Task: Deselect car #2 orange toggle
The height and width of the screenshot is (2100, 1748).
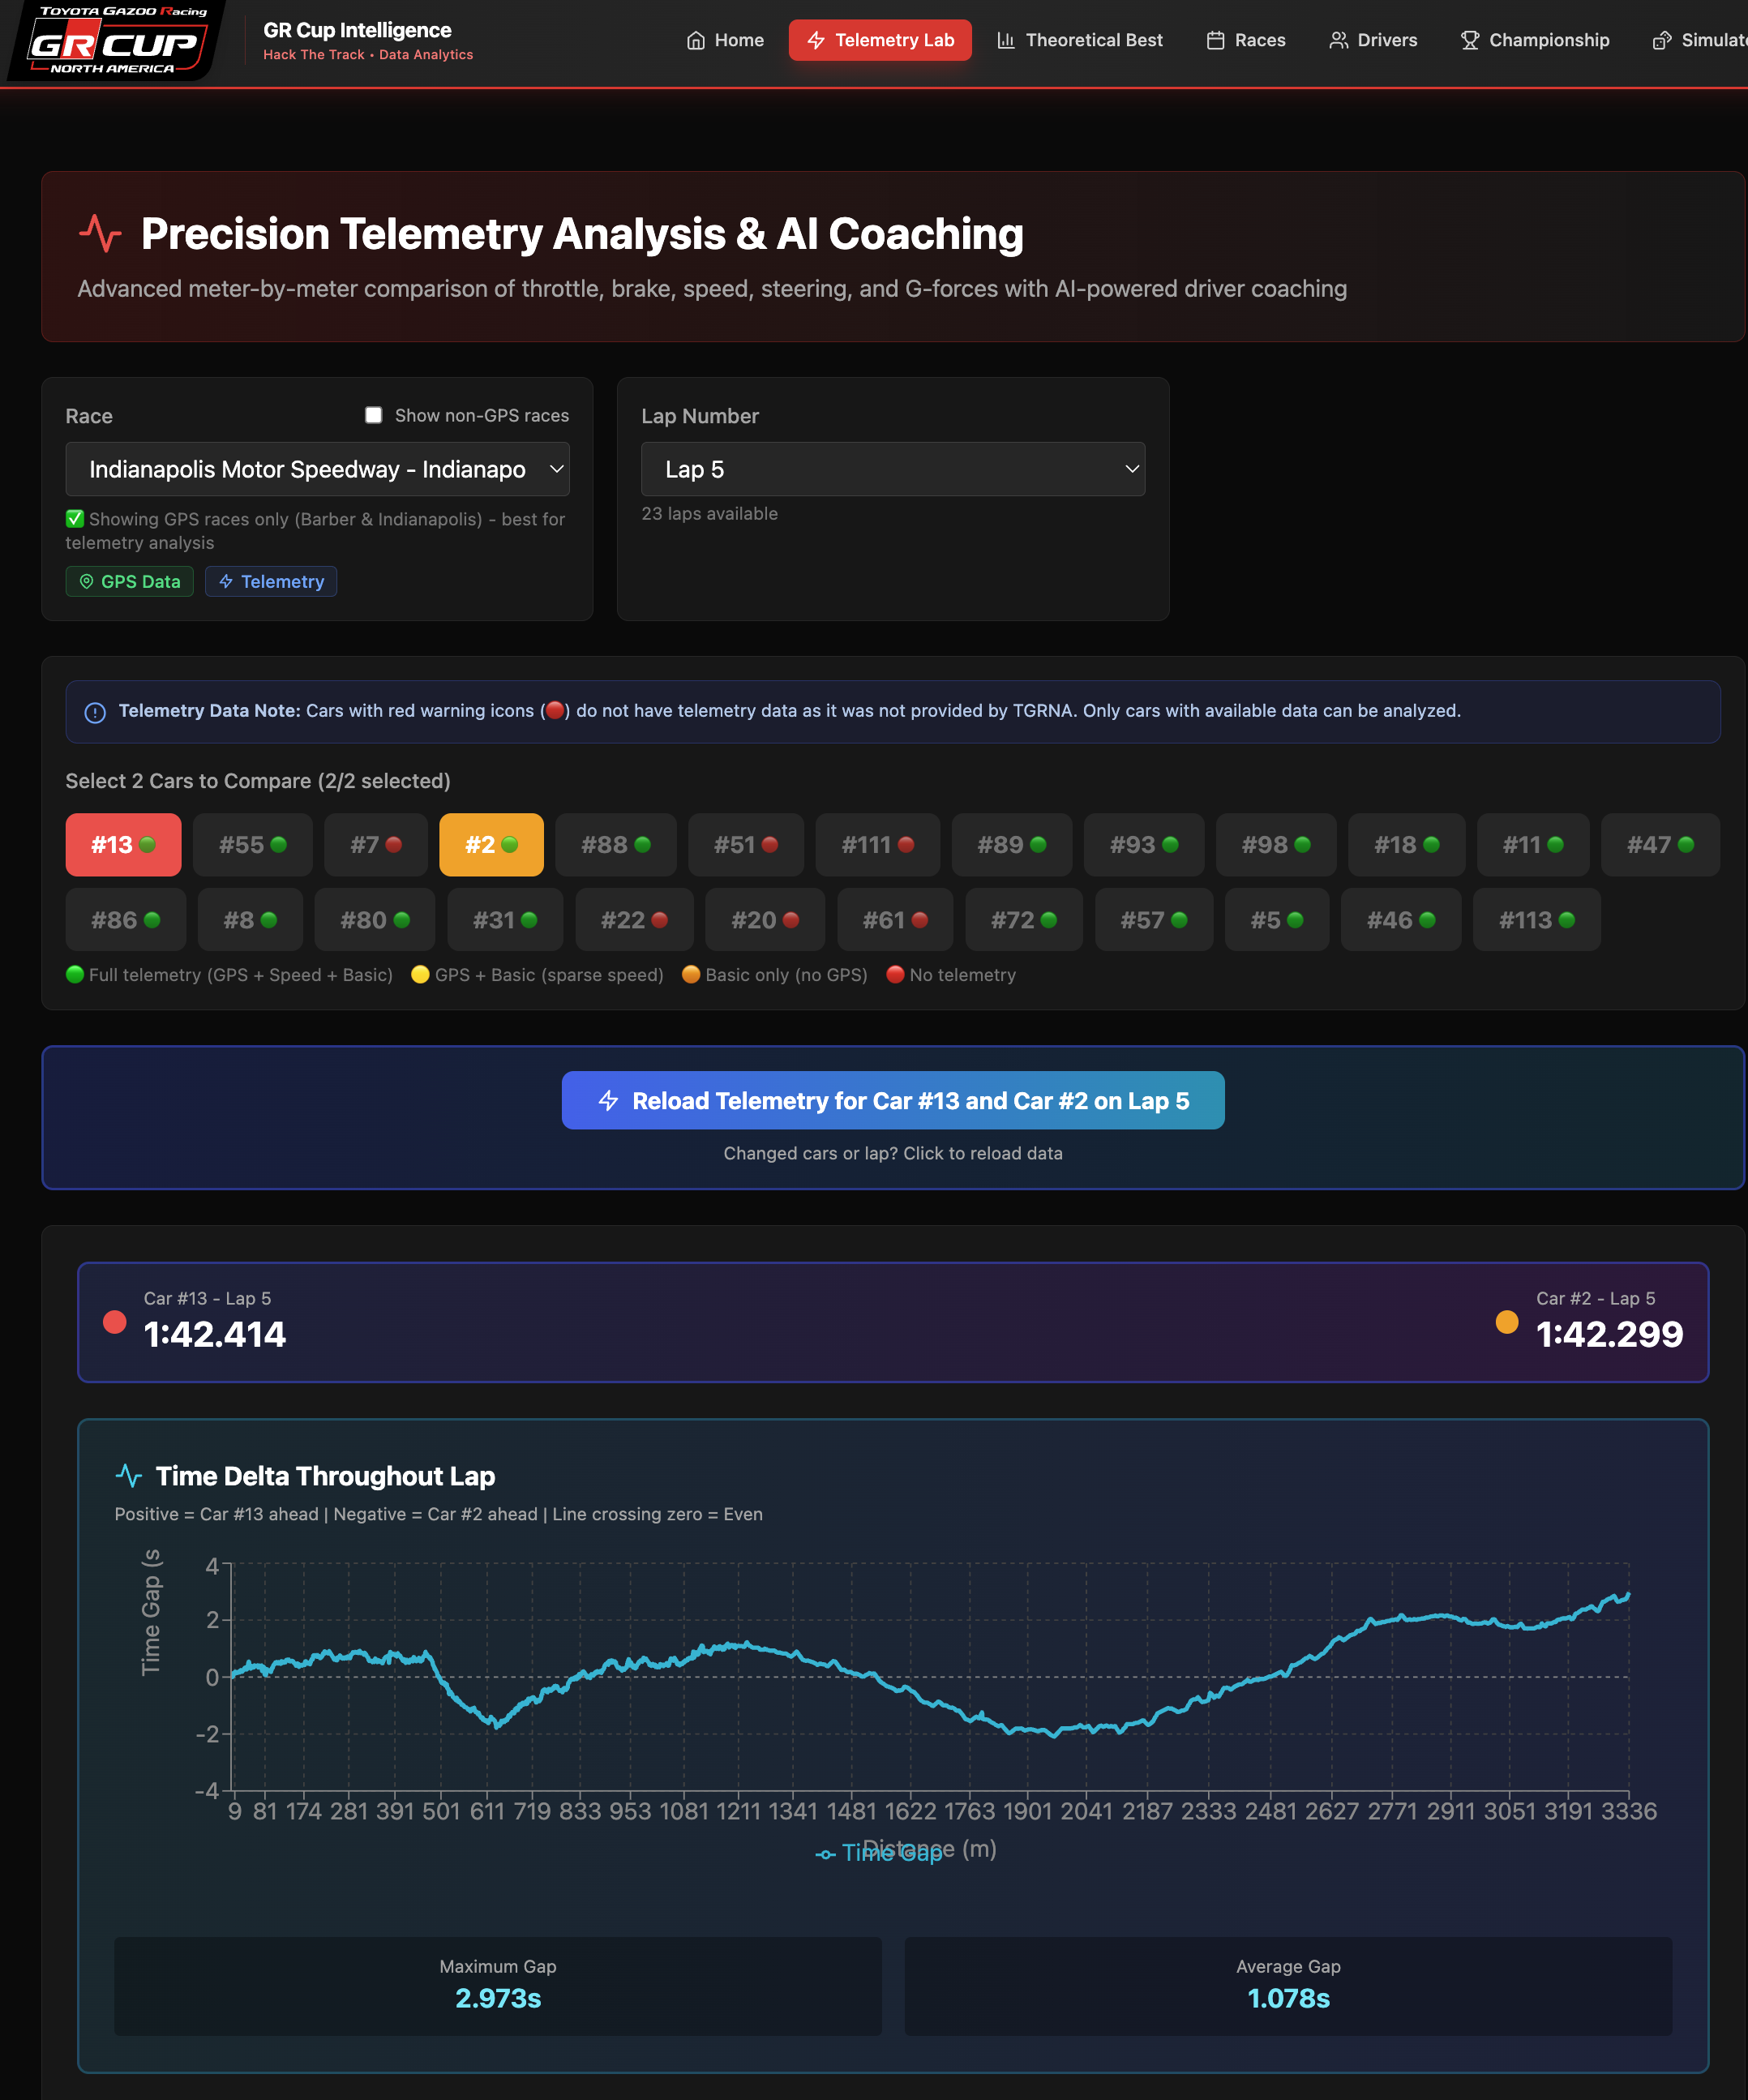Action: tap(491, 845)
